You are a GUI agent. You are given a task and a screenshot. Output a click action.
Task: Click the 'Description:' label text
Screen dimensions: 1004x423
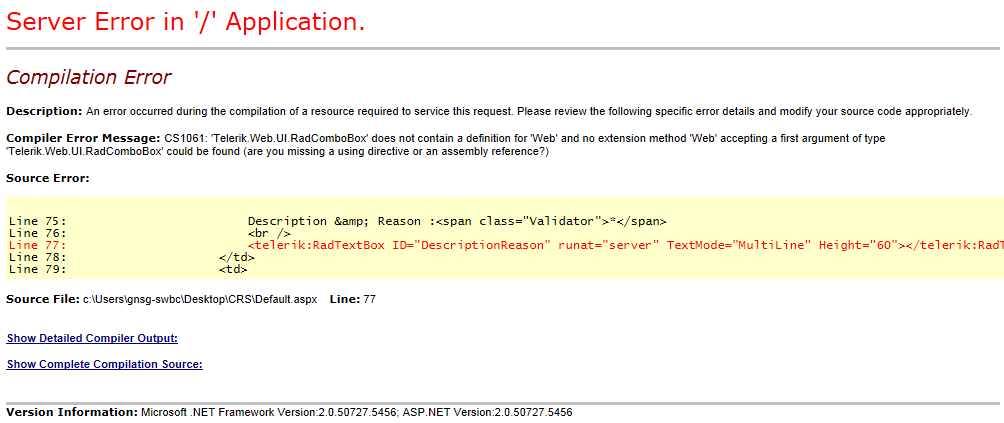tap(44, 111)
